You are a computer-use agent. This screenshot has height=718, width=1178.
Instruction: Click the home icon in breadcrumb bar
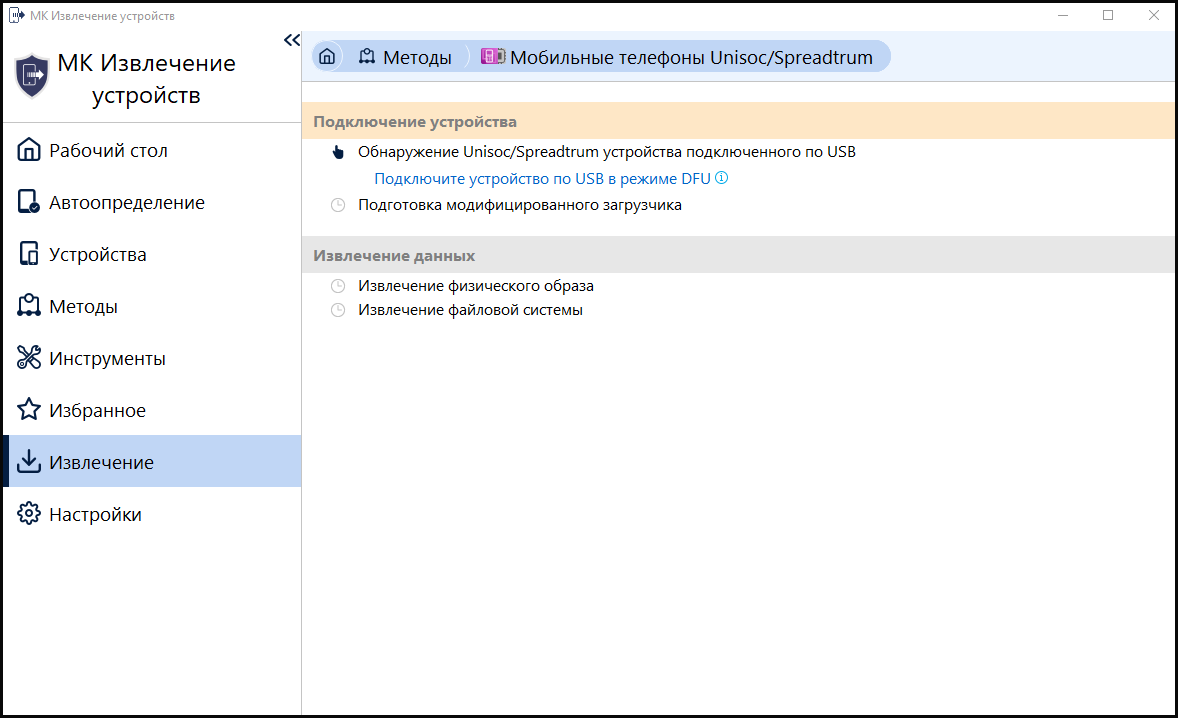[326, 57]
